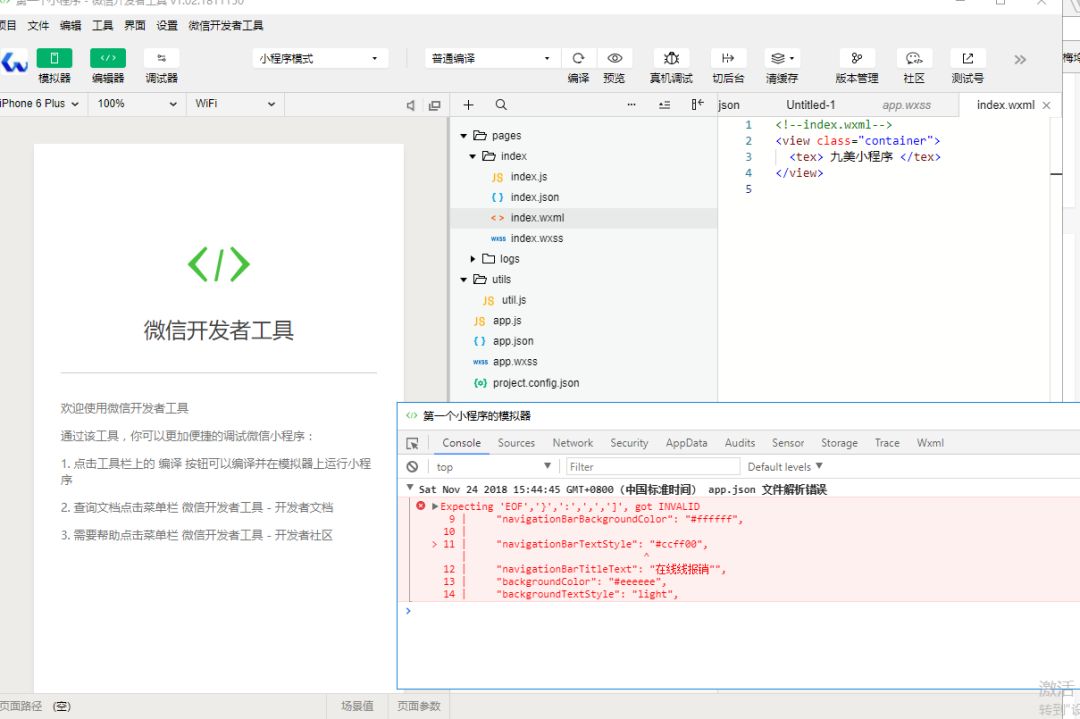The height and width of the screenshot is (719, 1080).
Task: Open the 界面 menu
Action: coord(135,25)
